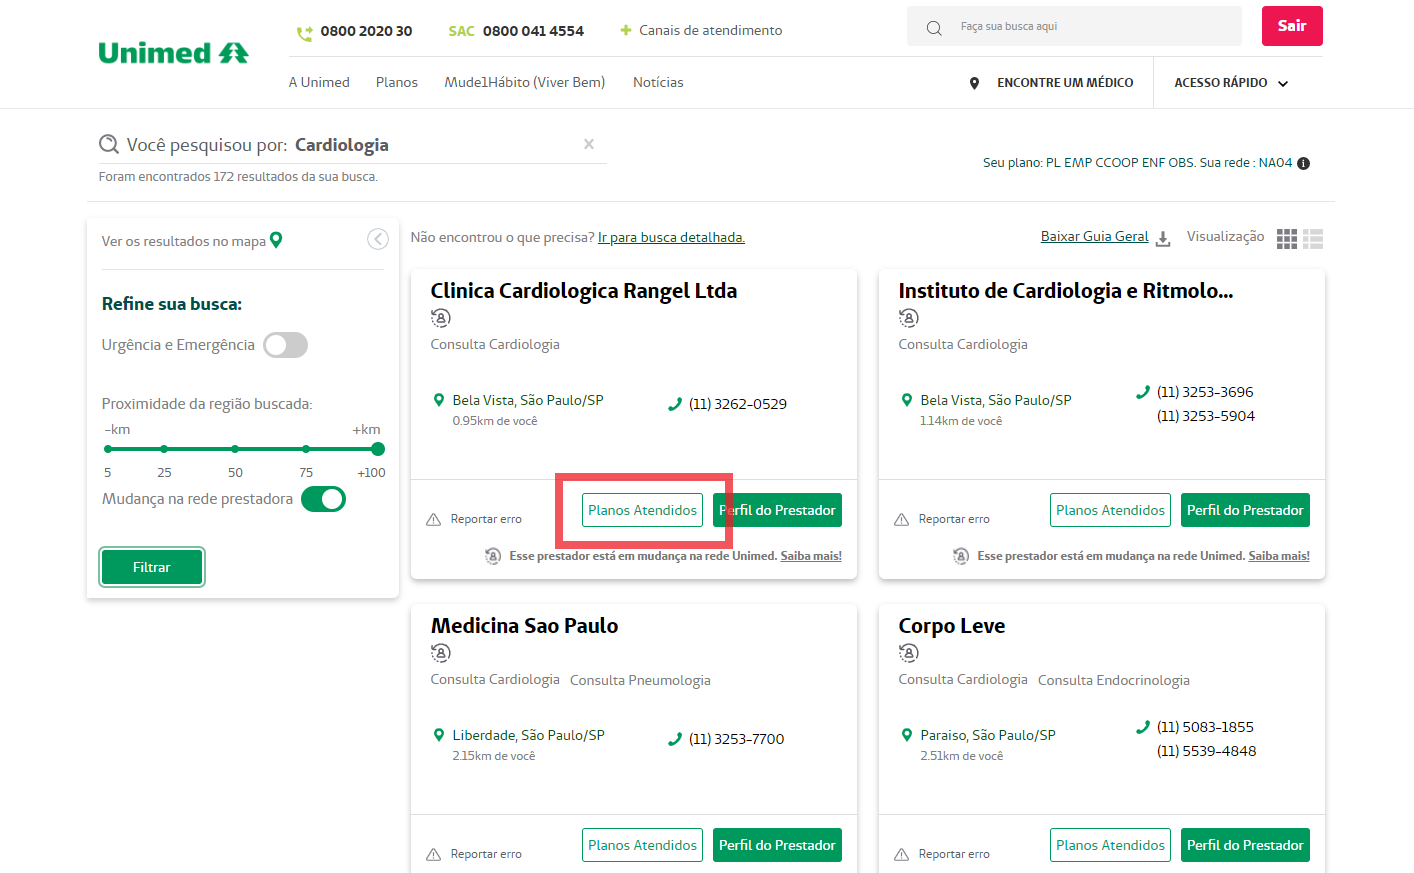
Task: Open Planos Atendidos for Corpo Leve
Action: point(1111,845)
